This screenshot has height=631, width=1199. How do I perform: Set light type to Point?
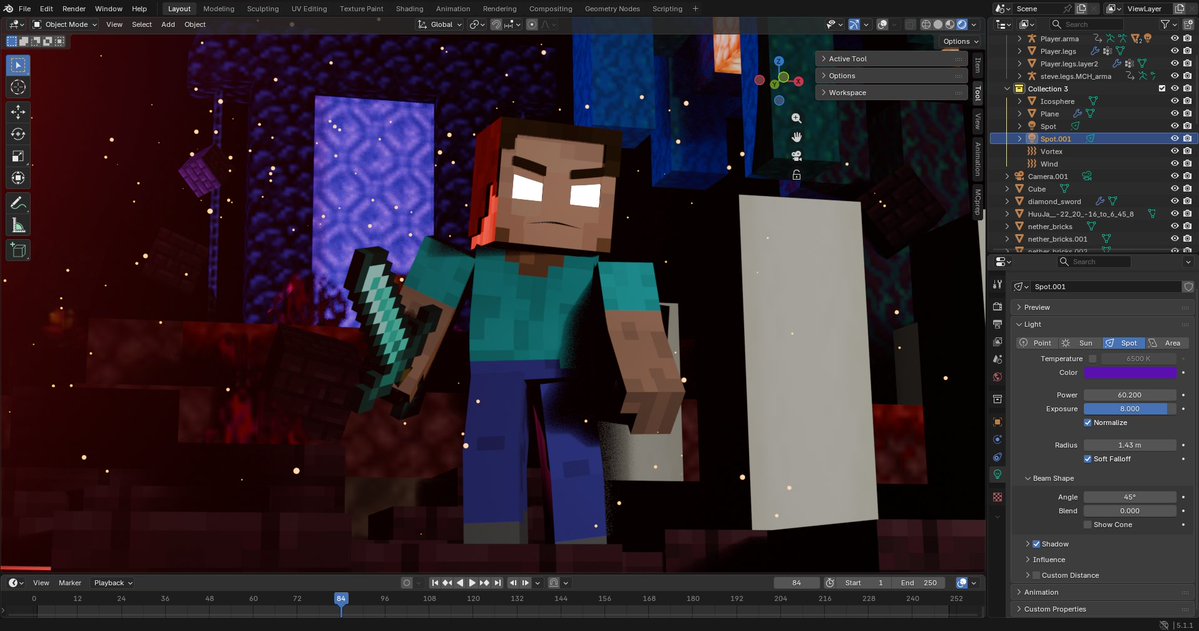pos(1036,343)
